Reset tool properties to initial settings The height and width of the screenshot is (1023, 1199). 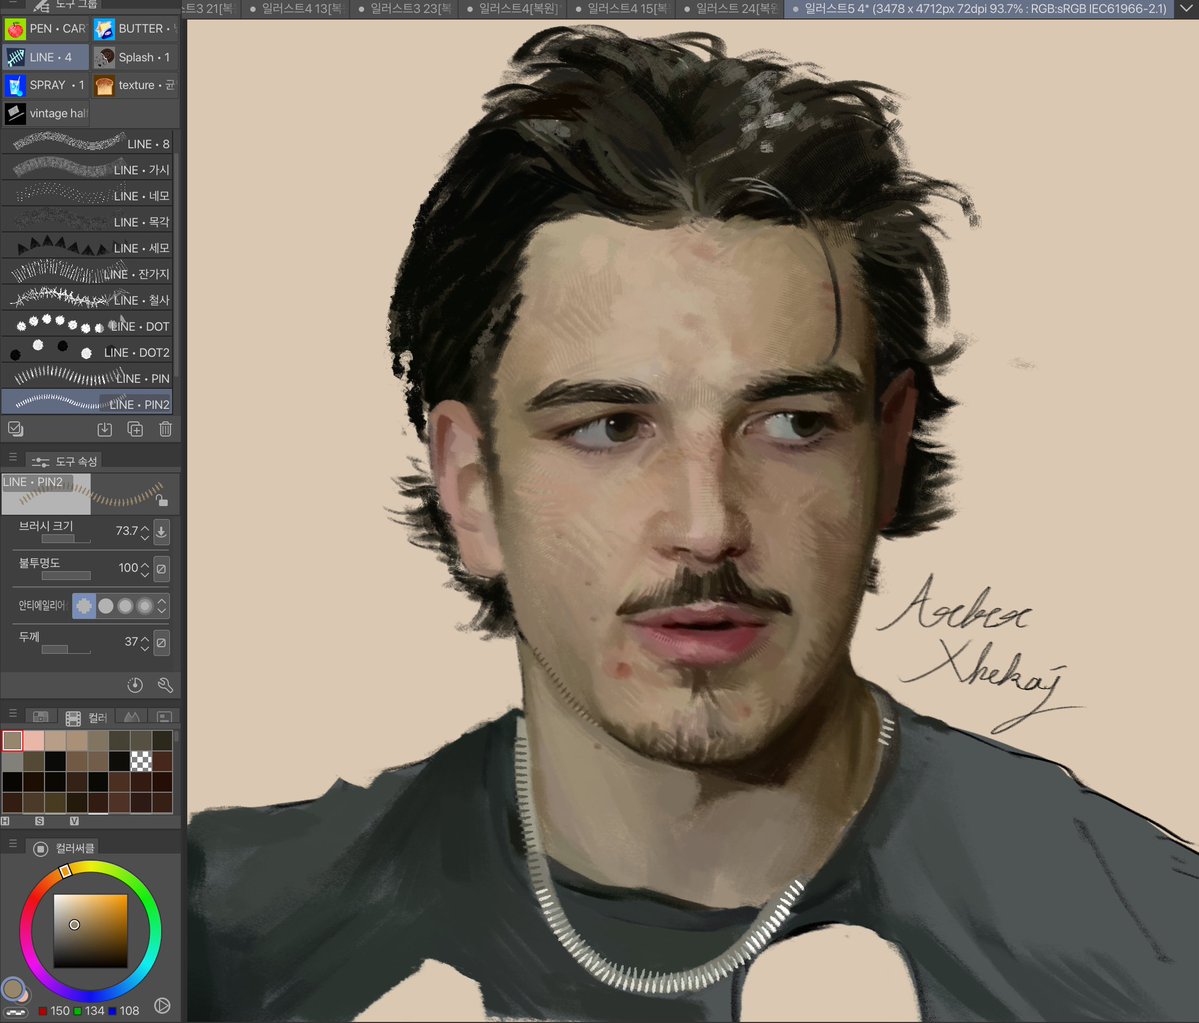(135, 685)
